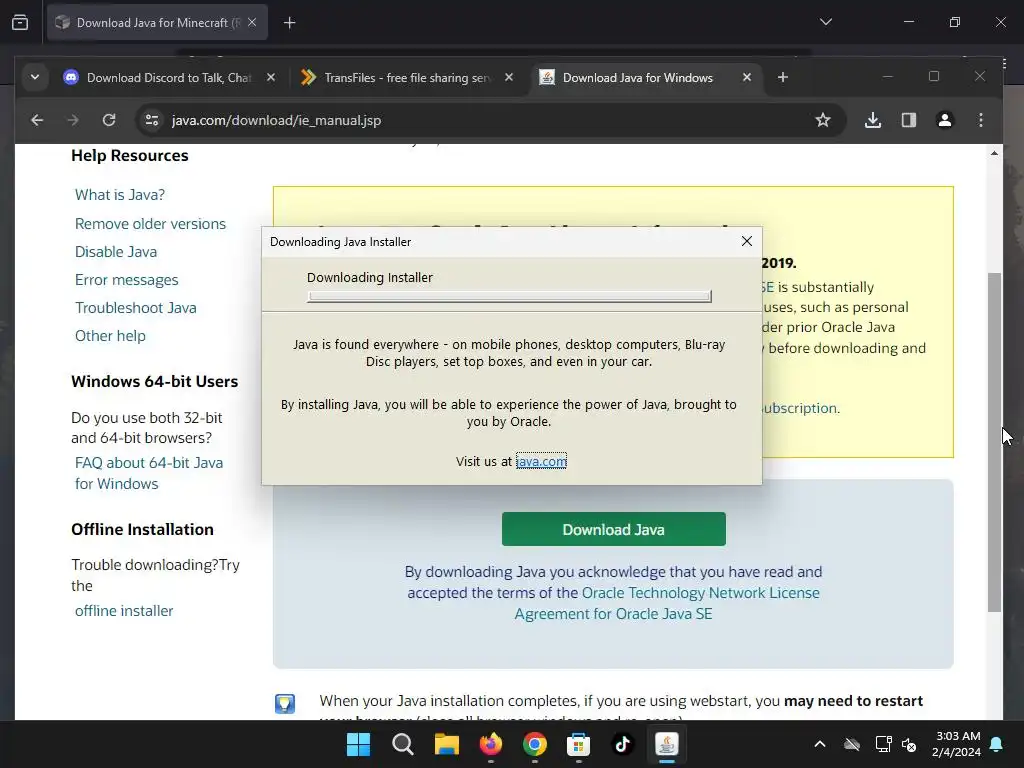Launch Firefox from the taskbar
This screenshot has width=1024, height=768.
[x=491, y=744]
